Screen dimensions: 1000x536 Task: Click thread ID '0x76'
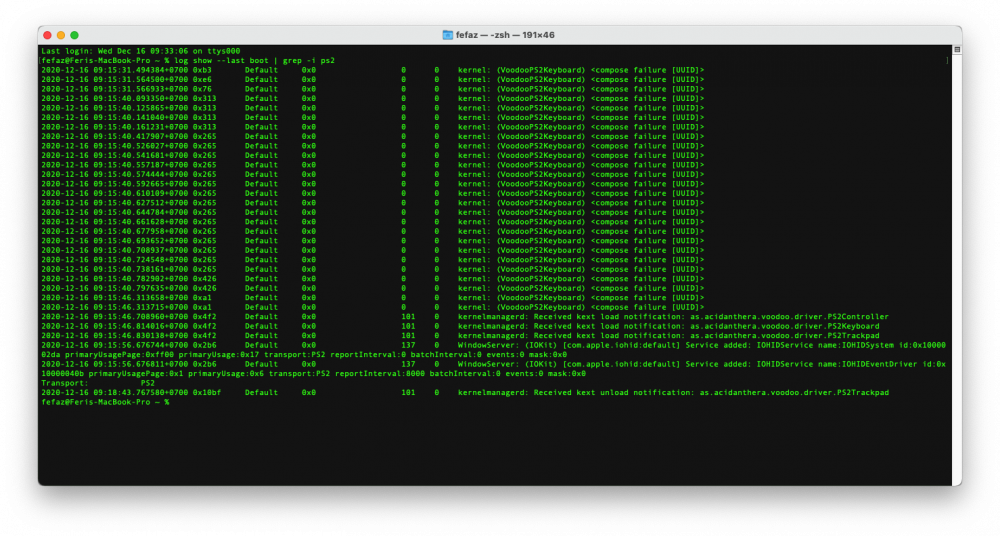202,89
